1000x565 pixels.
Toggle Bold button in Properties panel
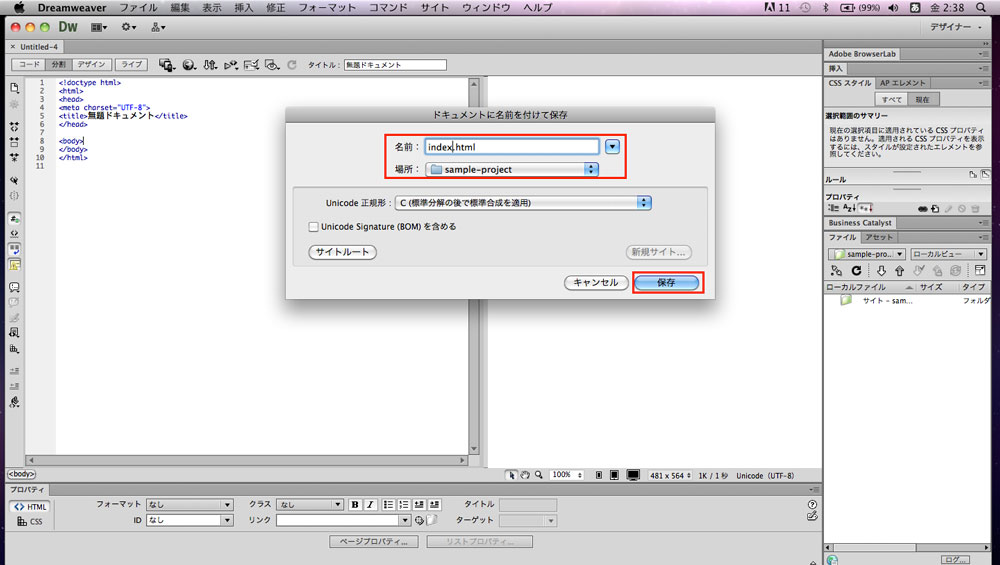[355, 504]
